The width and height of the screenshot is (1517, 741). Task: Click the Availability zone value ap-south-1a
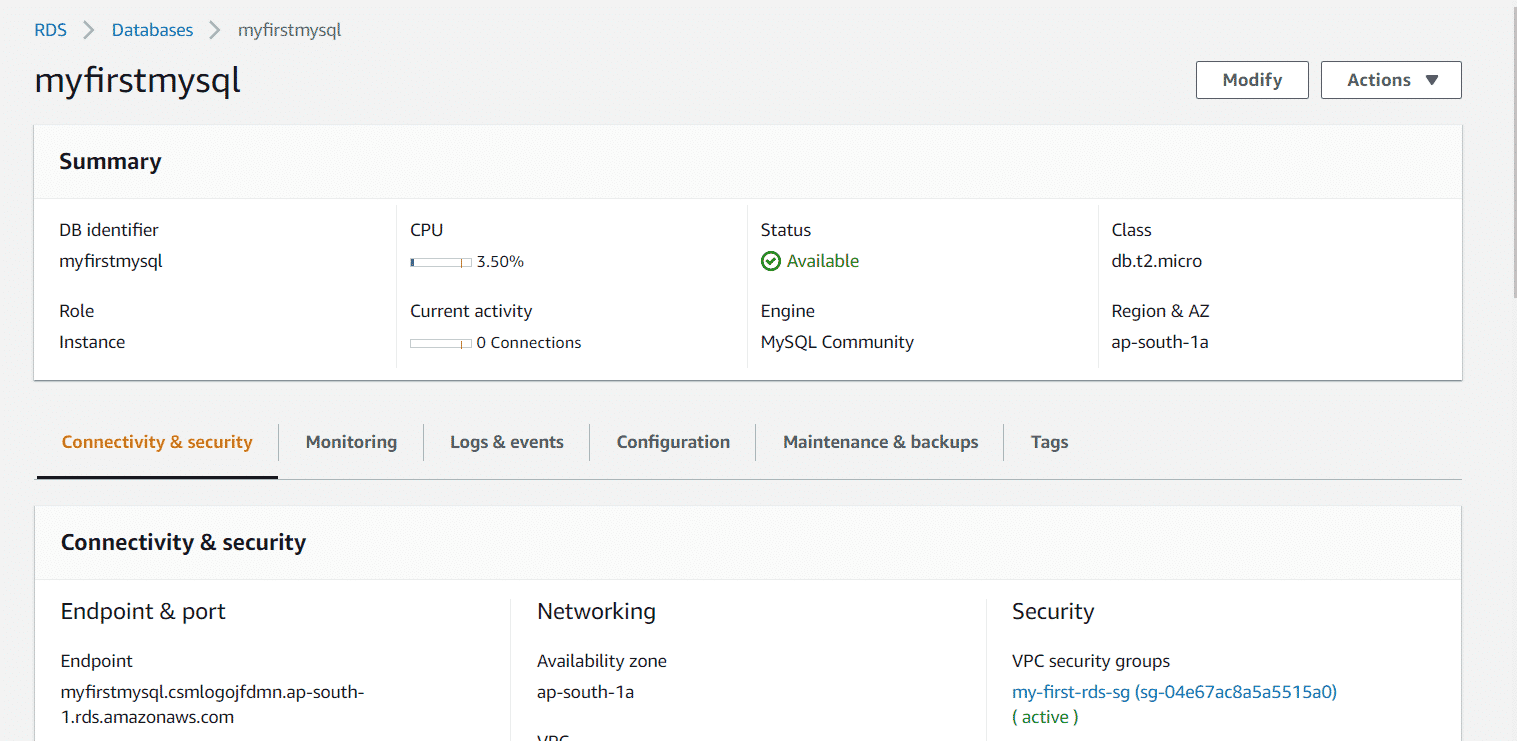pyautogui.click(x=585, y=691)
